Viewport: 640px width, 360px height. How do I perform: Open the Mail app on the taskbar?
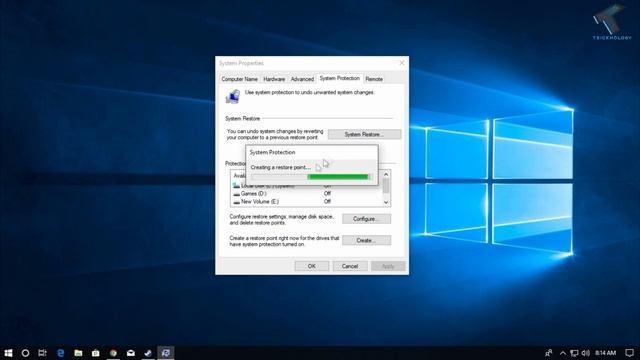131,353
